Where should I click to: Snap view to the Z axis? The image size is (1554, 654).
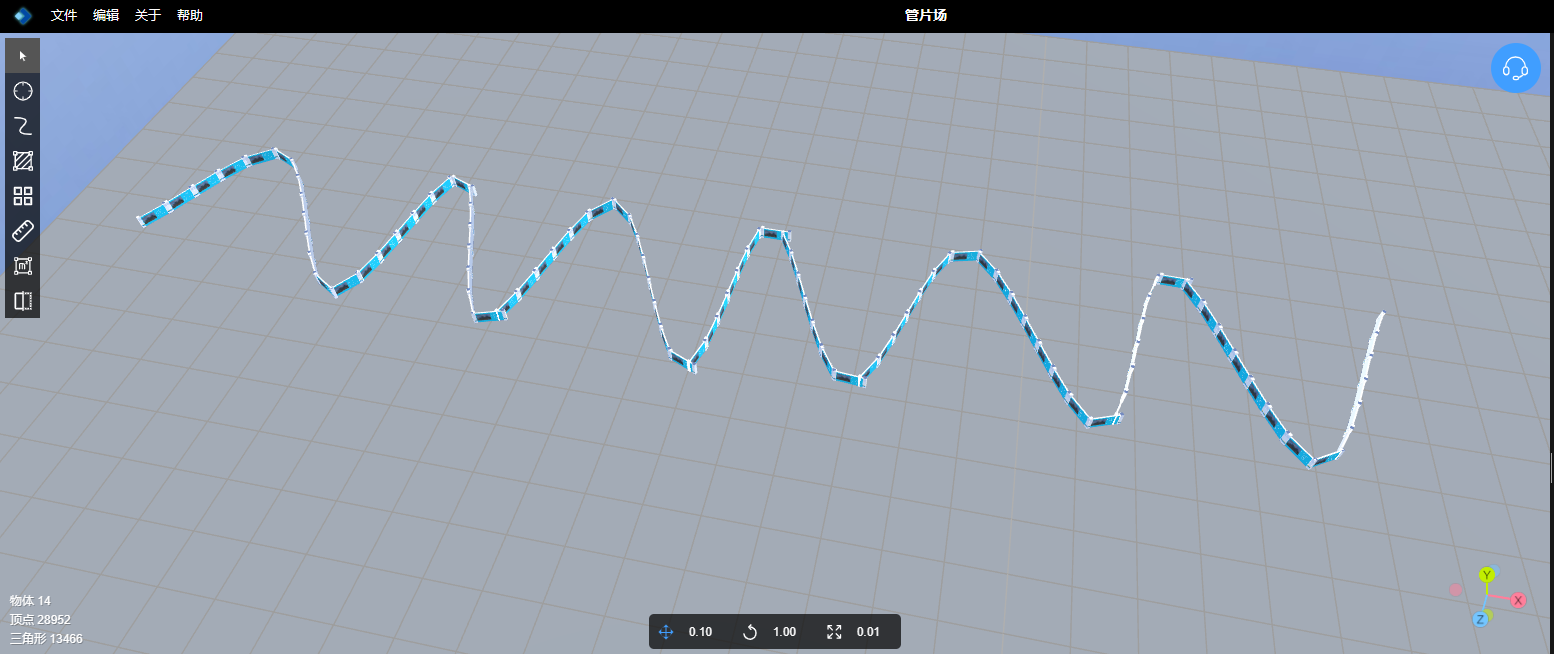(1480, 620)
